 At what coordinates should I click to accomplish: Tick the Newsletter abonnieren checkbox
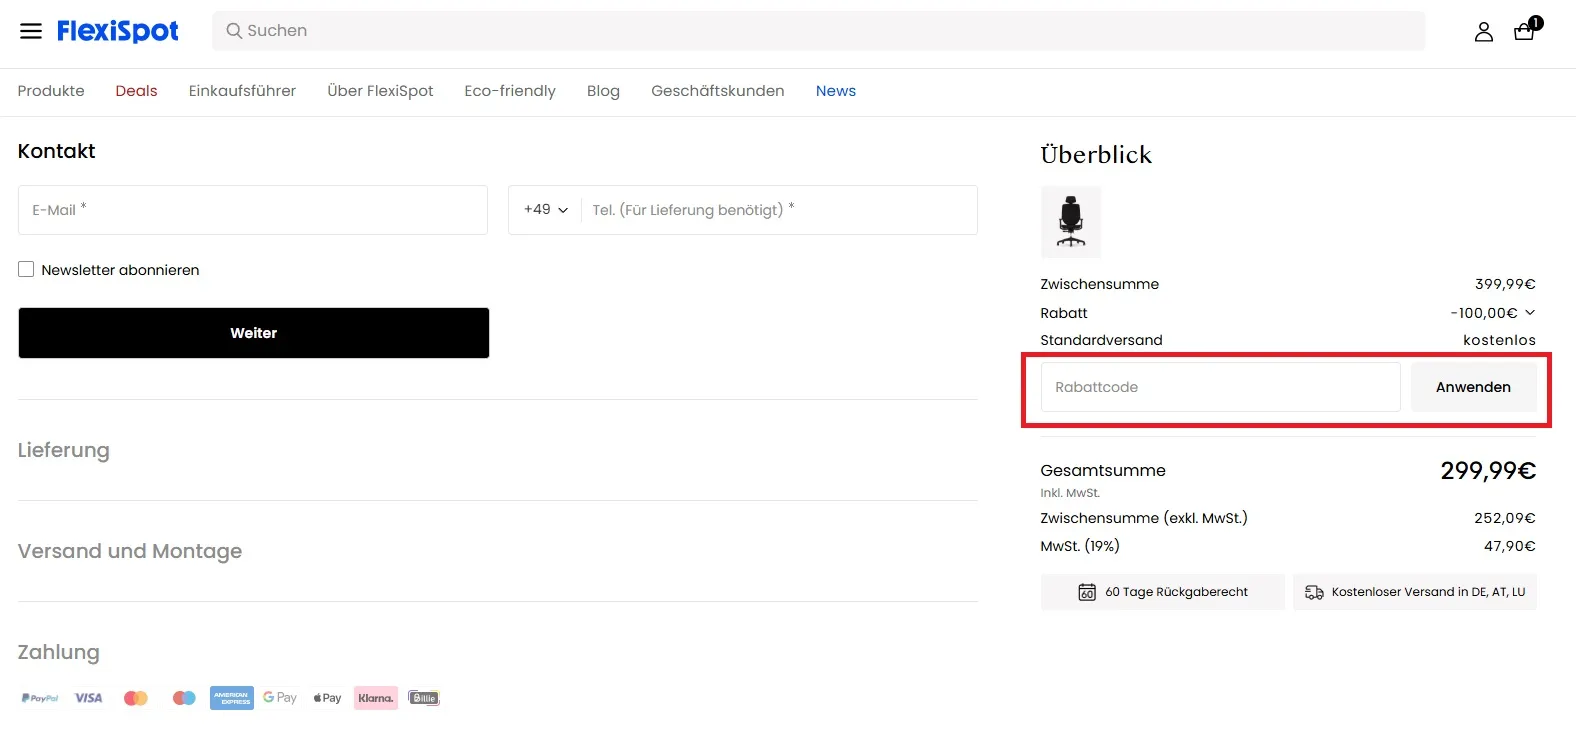(x=26, y=269)
